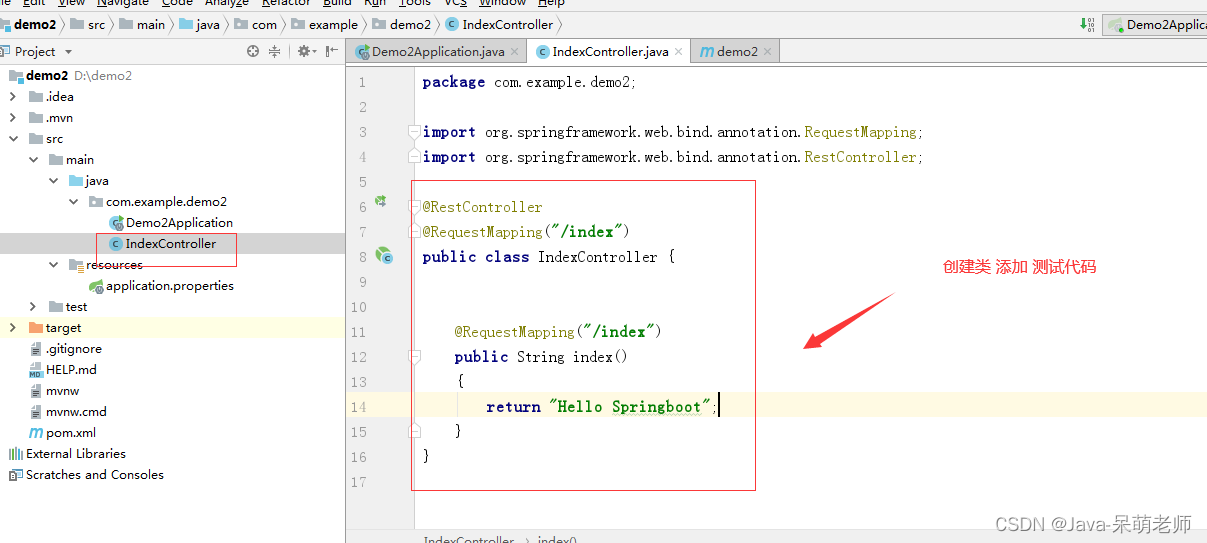
Task: Fold the import block on line 3
Action: pos(414,132)
